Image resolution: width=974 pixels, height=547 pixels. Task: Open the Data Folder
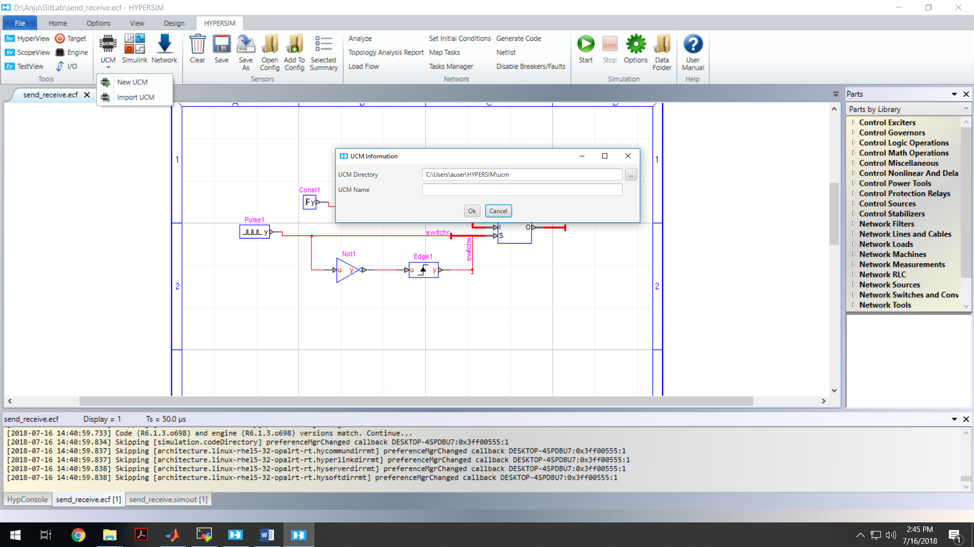click(662, 53)
